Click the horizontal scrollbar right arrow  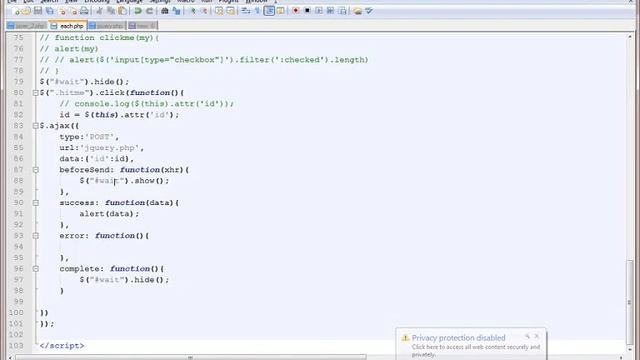click(621, 357)
